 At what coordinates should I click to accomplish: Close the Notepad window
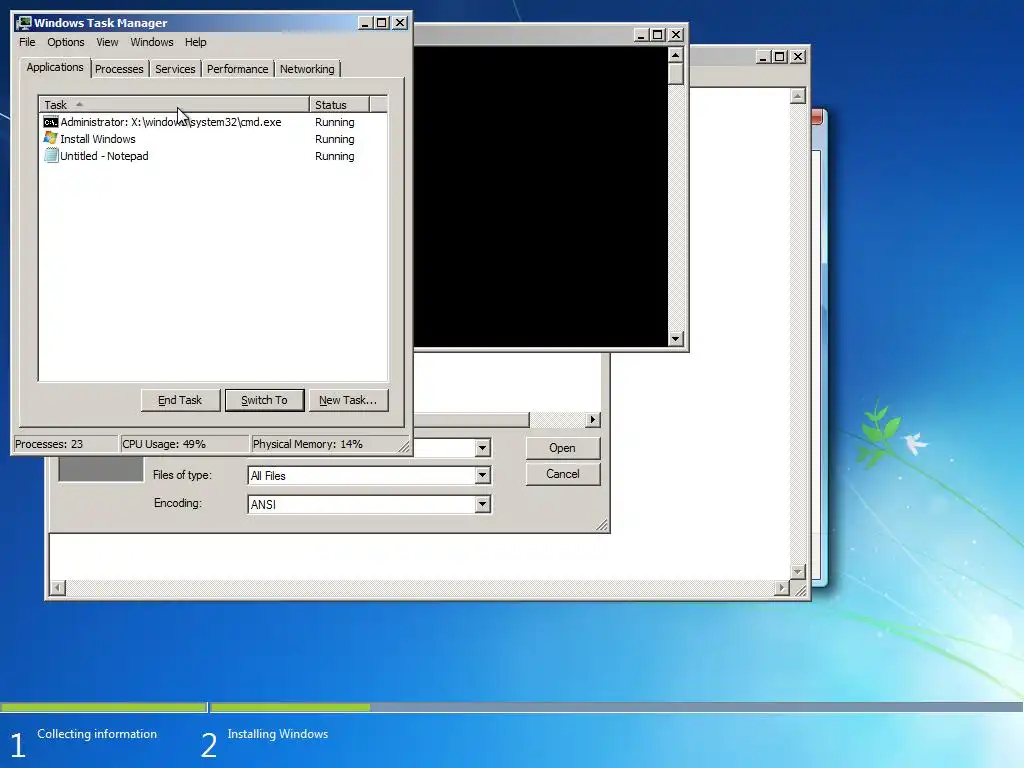click(x=797, y=57)
